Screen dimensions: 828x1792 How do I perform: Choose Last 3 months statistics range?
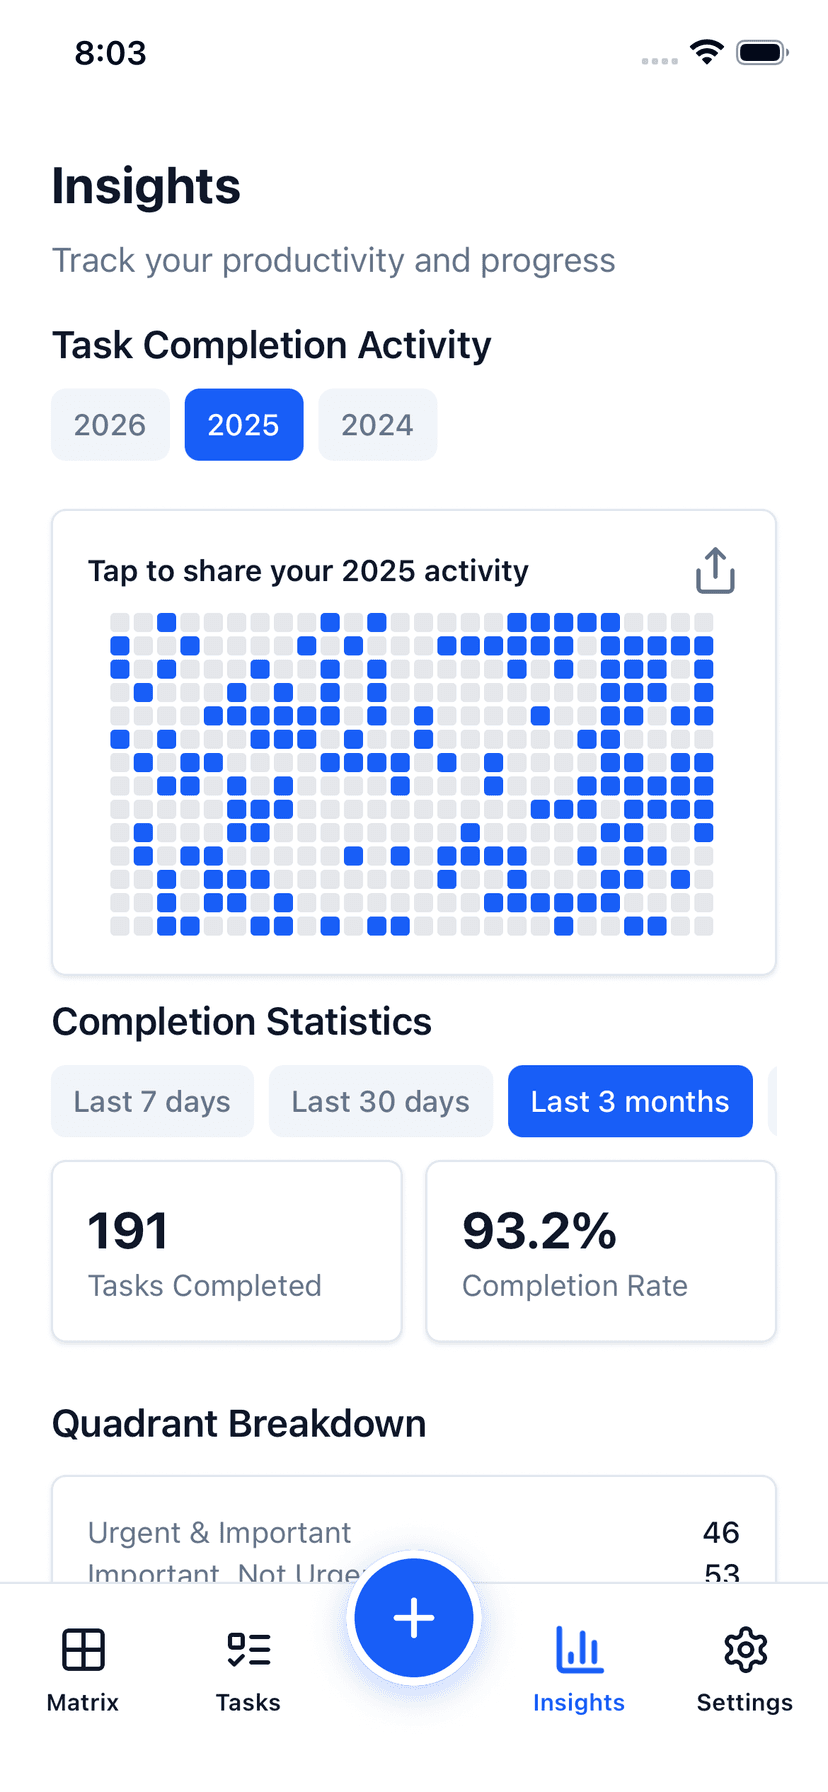[629, 1101]
